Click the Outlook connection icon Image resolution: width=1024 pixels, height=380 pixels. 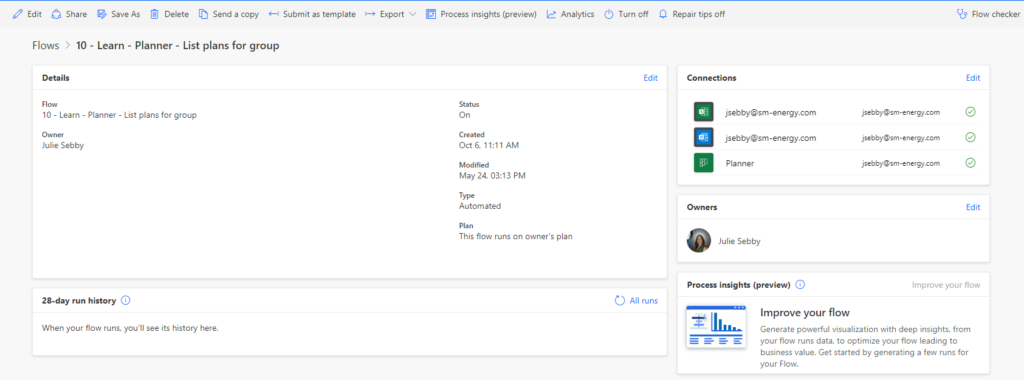(x=703, y=138)
